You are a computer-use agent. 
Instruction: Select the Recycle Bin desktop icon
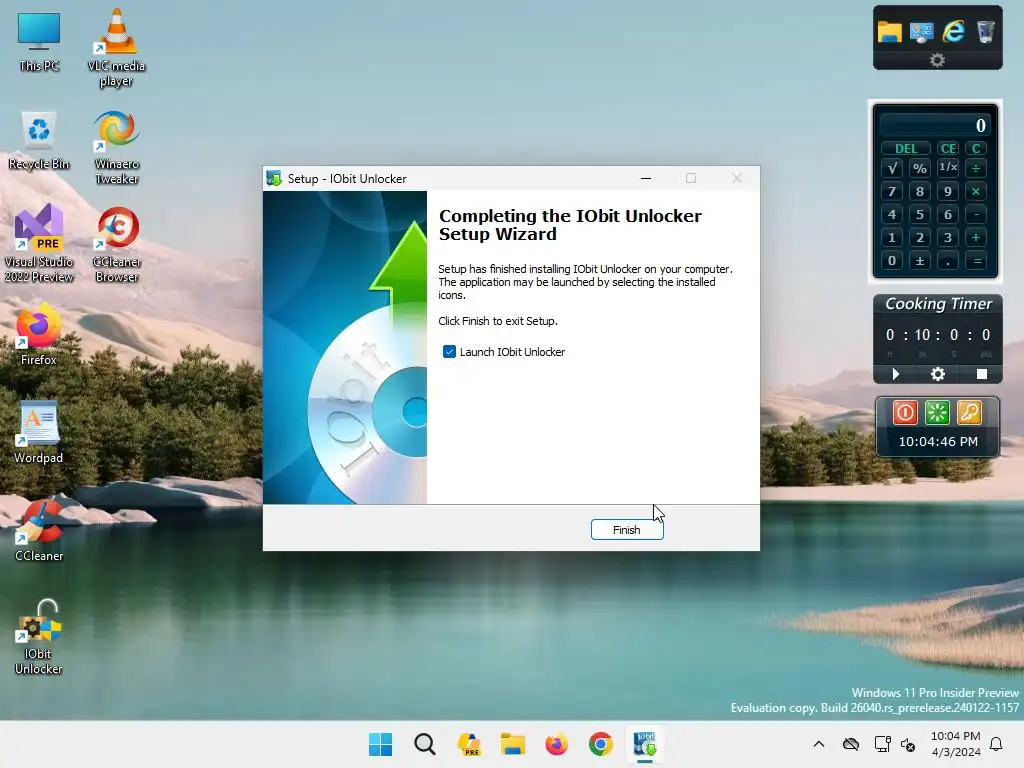tap(39, 140)
